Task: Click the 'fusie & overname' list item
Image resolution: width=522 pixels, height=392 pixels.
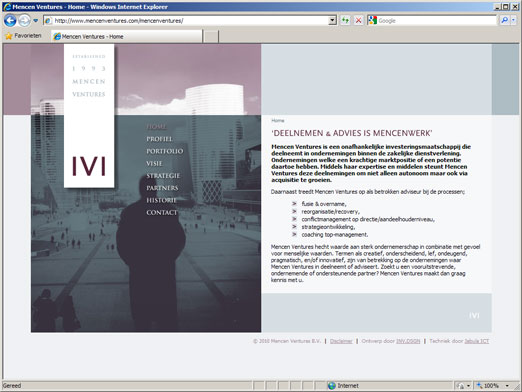Action: tap(324, 204)
